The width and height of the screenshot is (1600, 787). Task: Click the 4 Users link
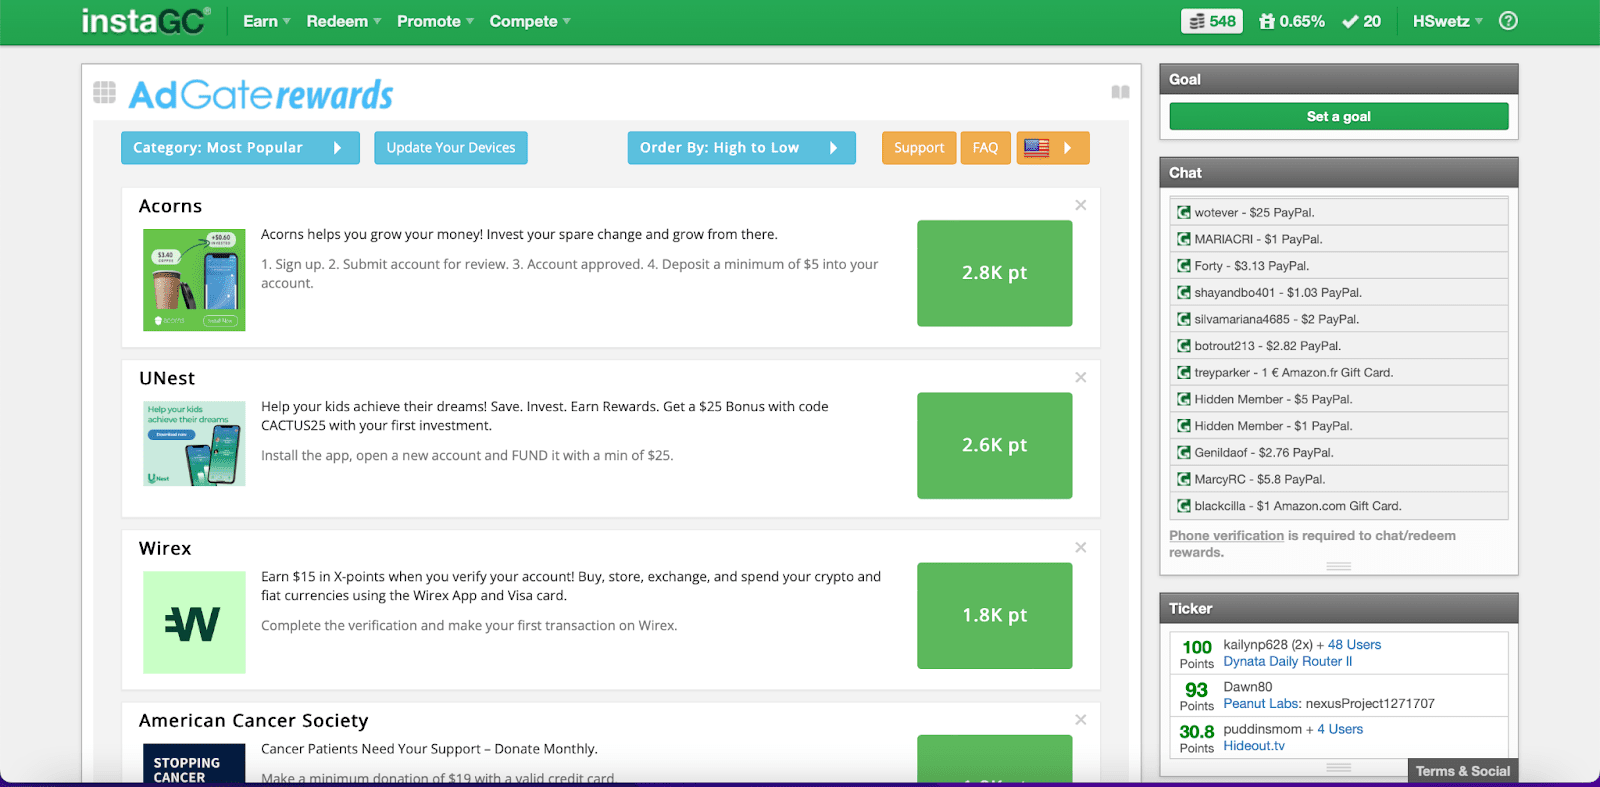tap(1340, 729)
